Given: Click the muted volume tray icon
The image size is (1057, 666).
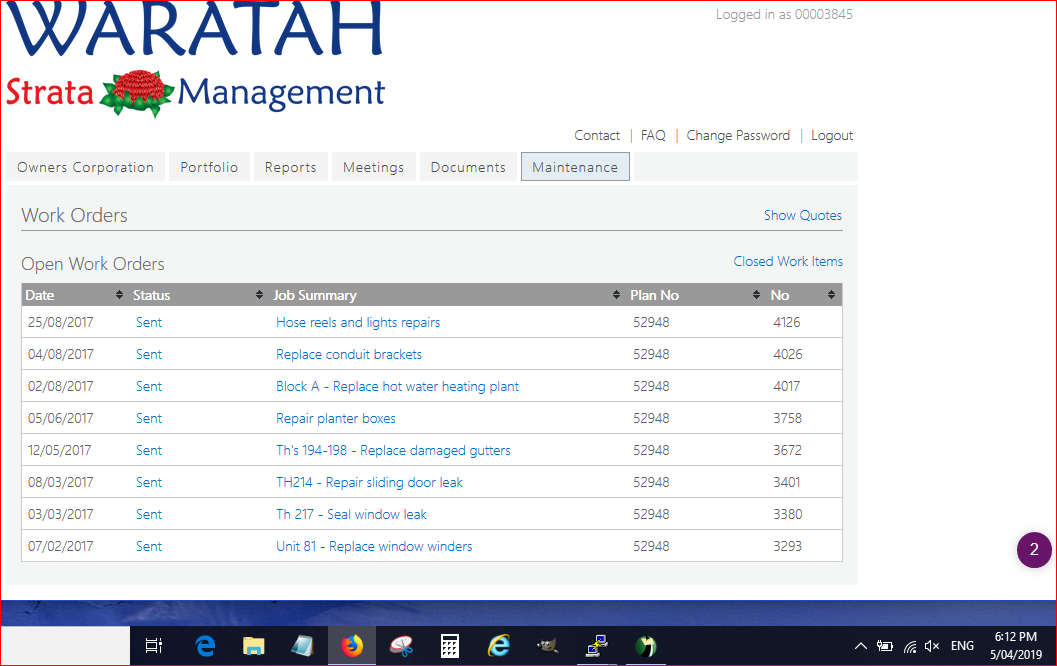Looking at the screenshot, I should [x=932, y=646].
